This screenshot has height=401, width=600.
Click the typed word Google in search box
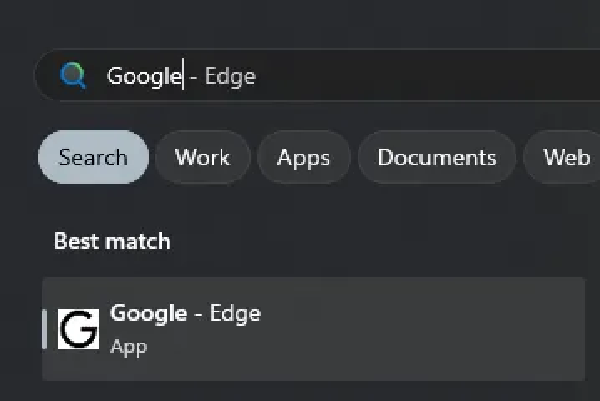tap(143, 76)
